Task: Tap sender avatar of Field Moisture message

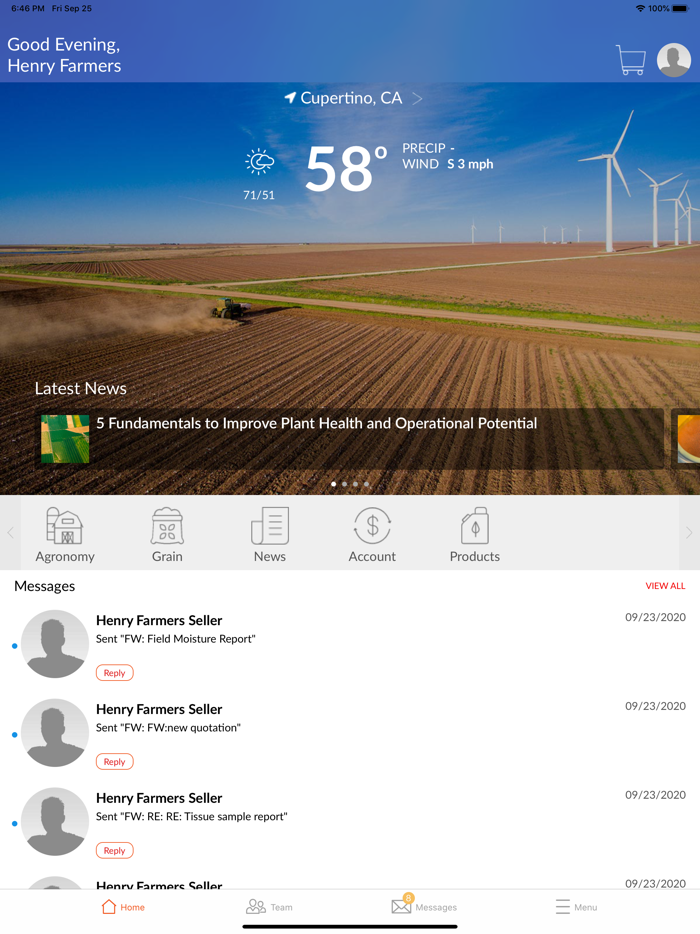Action: pos(55,644)
